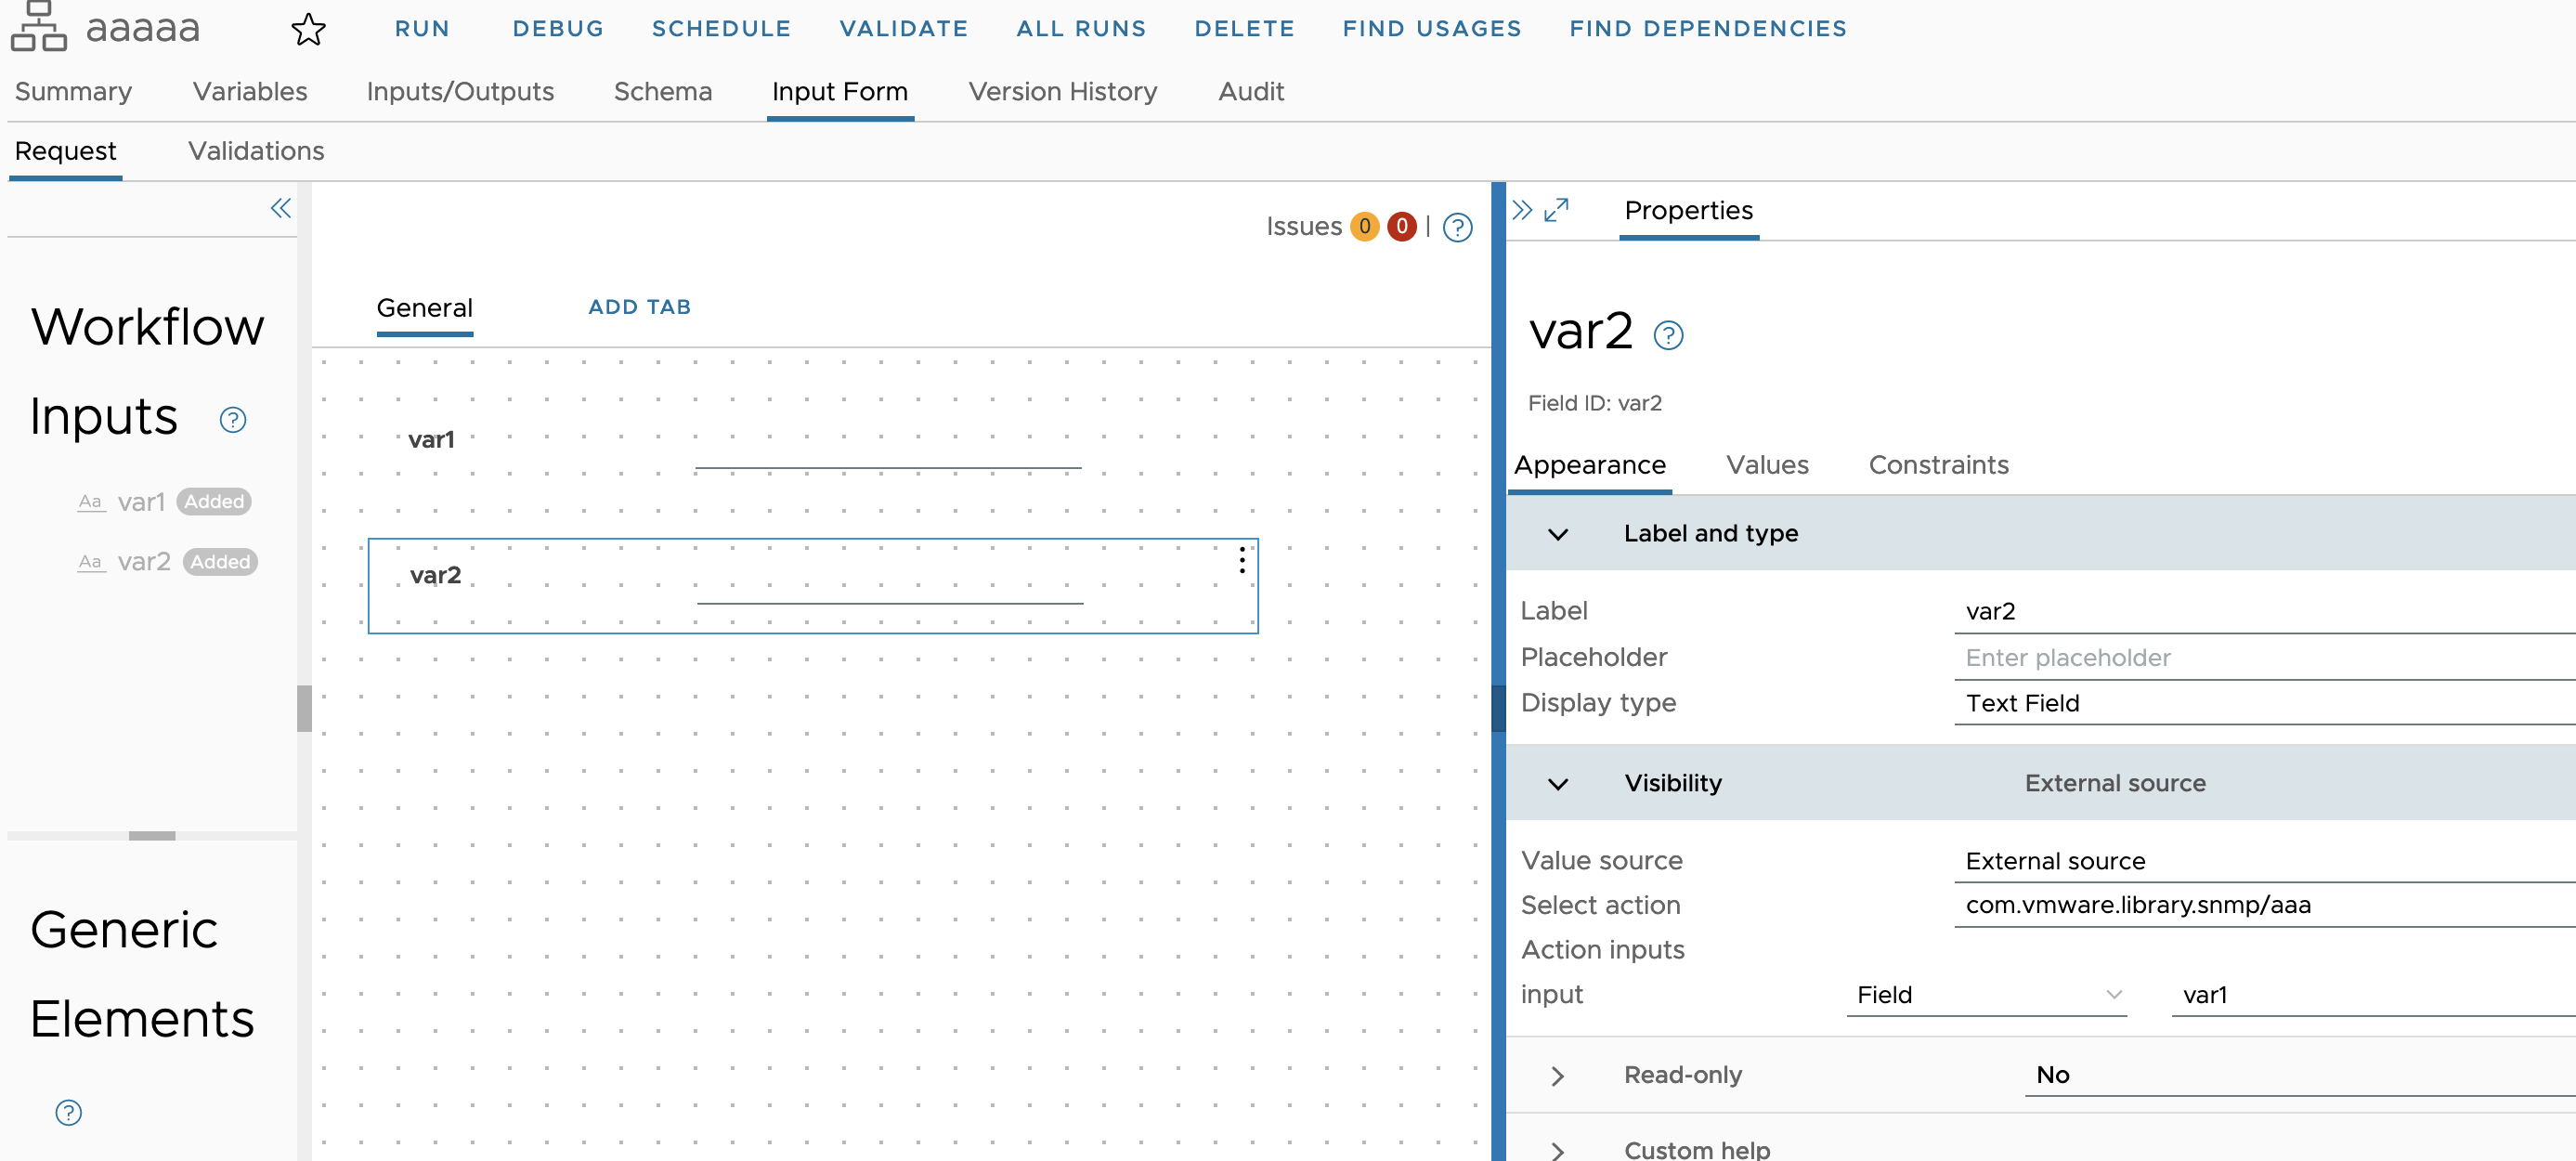The width and height of the screenshot is (2576, 1161).
Task: Click ADD TAB to create a form tab
Action: pos(639,307)
